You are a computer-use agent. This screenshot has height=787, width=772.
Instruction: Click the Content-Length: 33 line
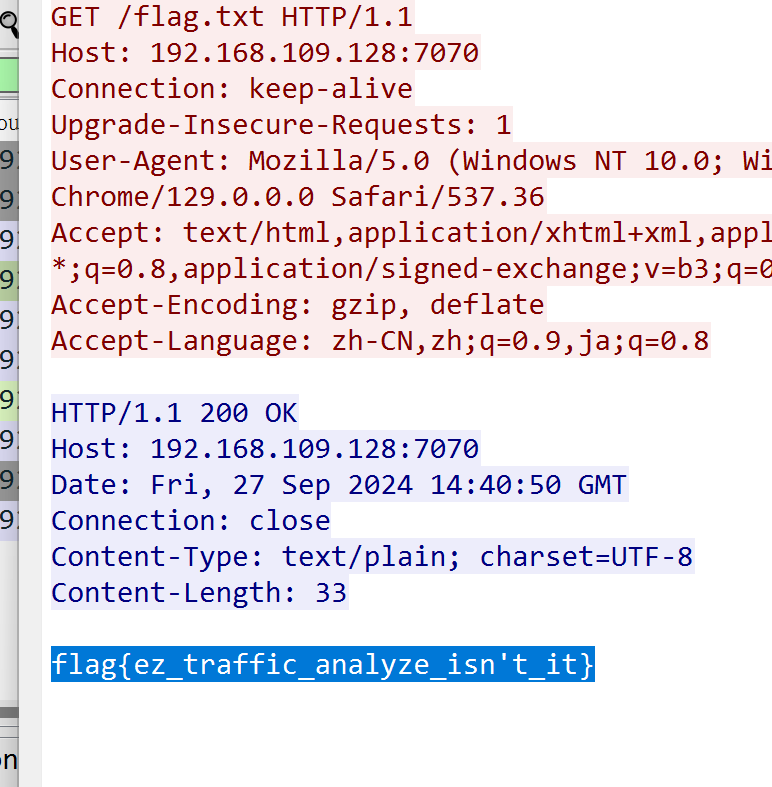pos(199,592)
